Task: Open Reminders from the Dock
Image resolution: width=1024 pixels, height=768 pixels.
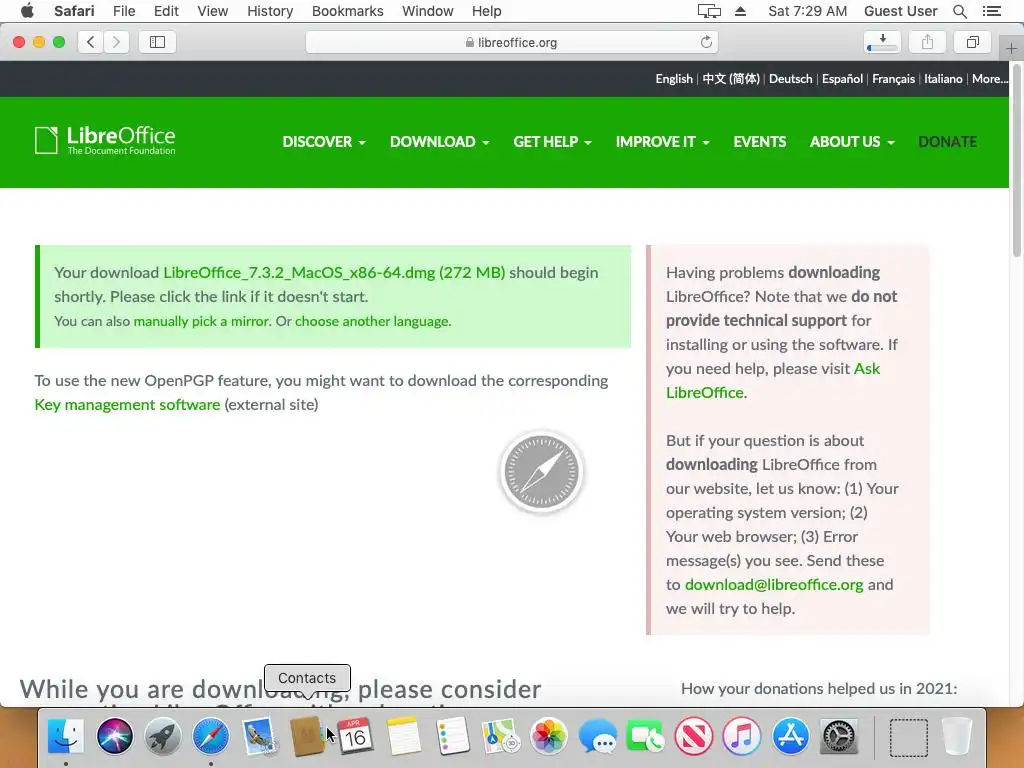Action: pos(452,736)
